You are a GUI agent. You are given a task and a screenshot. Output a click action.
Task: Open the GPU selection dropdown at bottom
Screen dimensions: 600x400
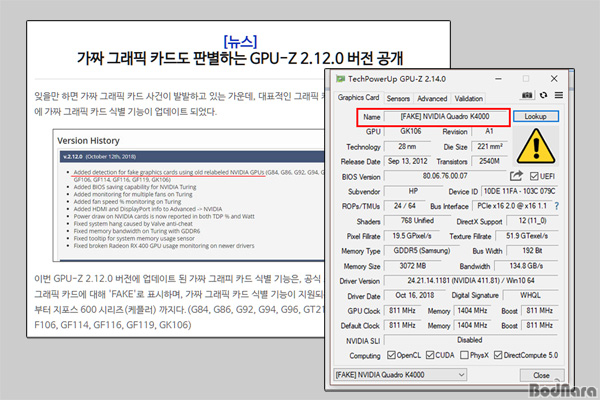click(x=400, y=375)
